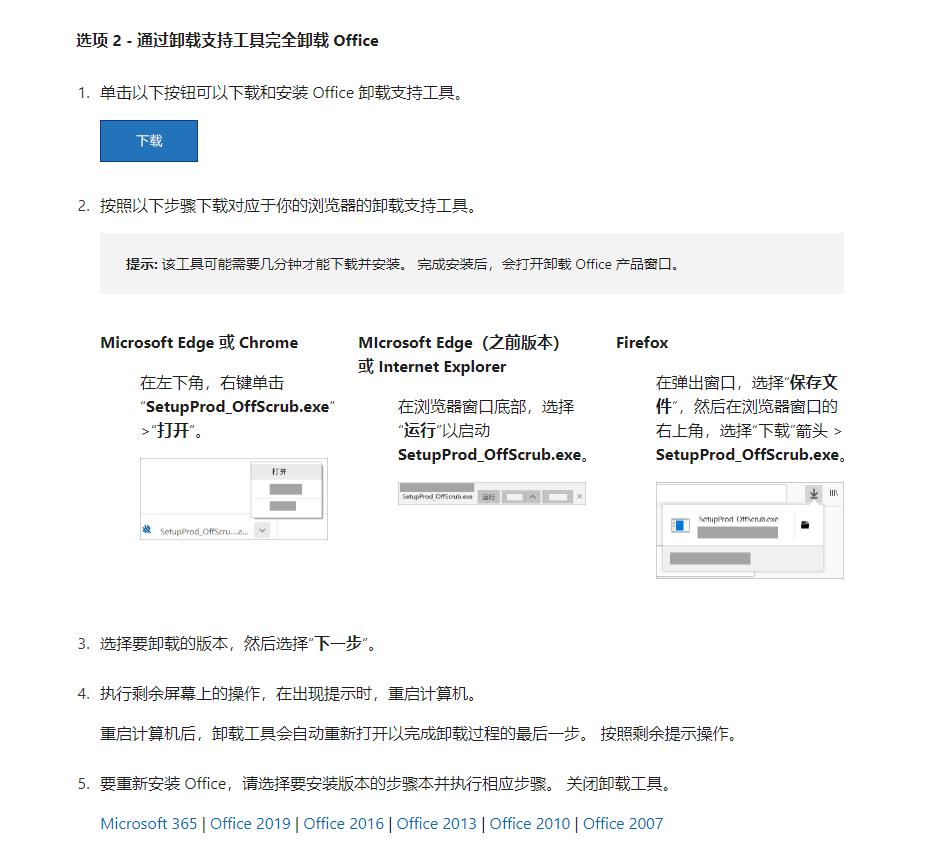Image resolution: width=942 pixels, height=855 pixels.
Task: Open the Office 2016 link
Action: pos(343,823)
